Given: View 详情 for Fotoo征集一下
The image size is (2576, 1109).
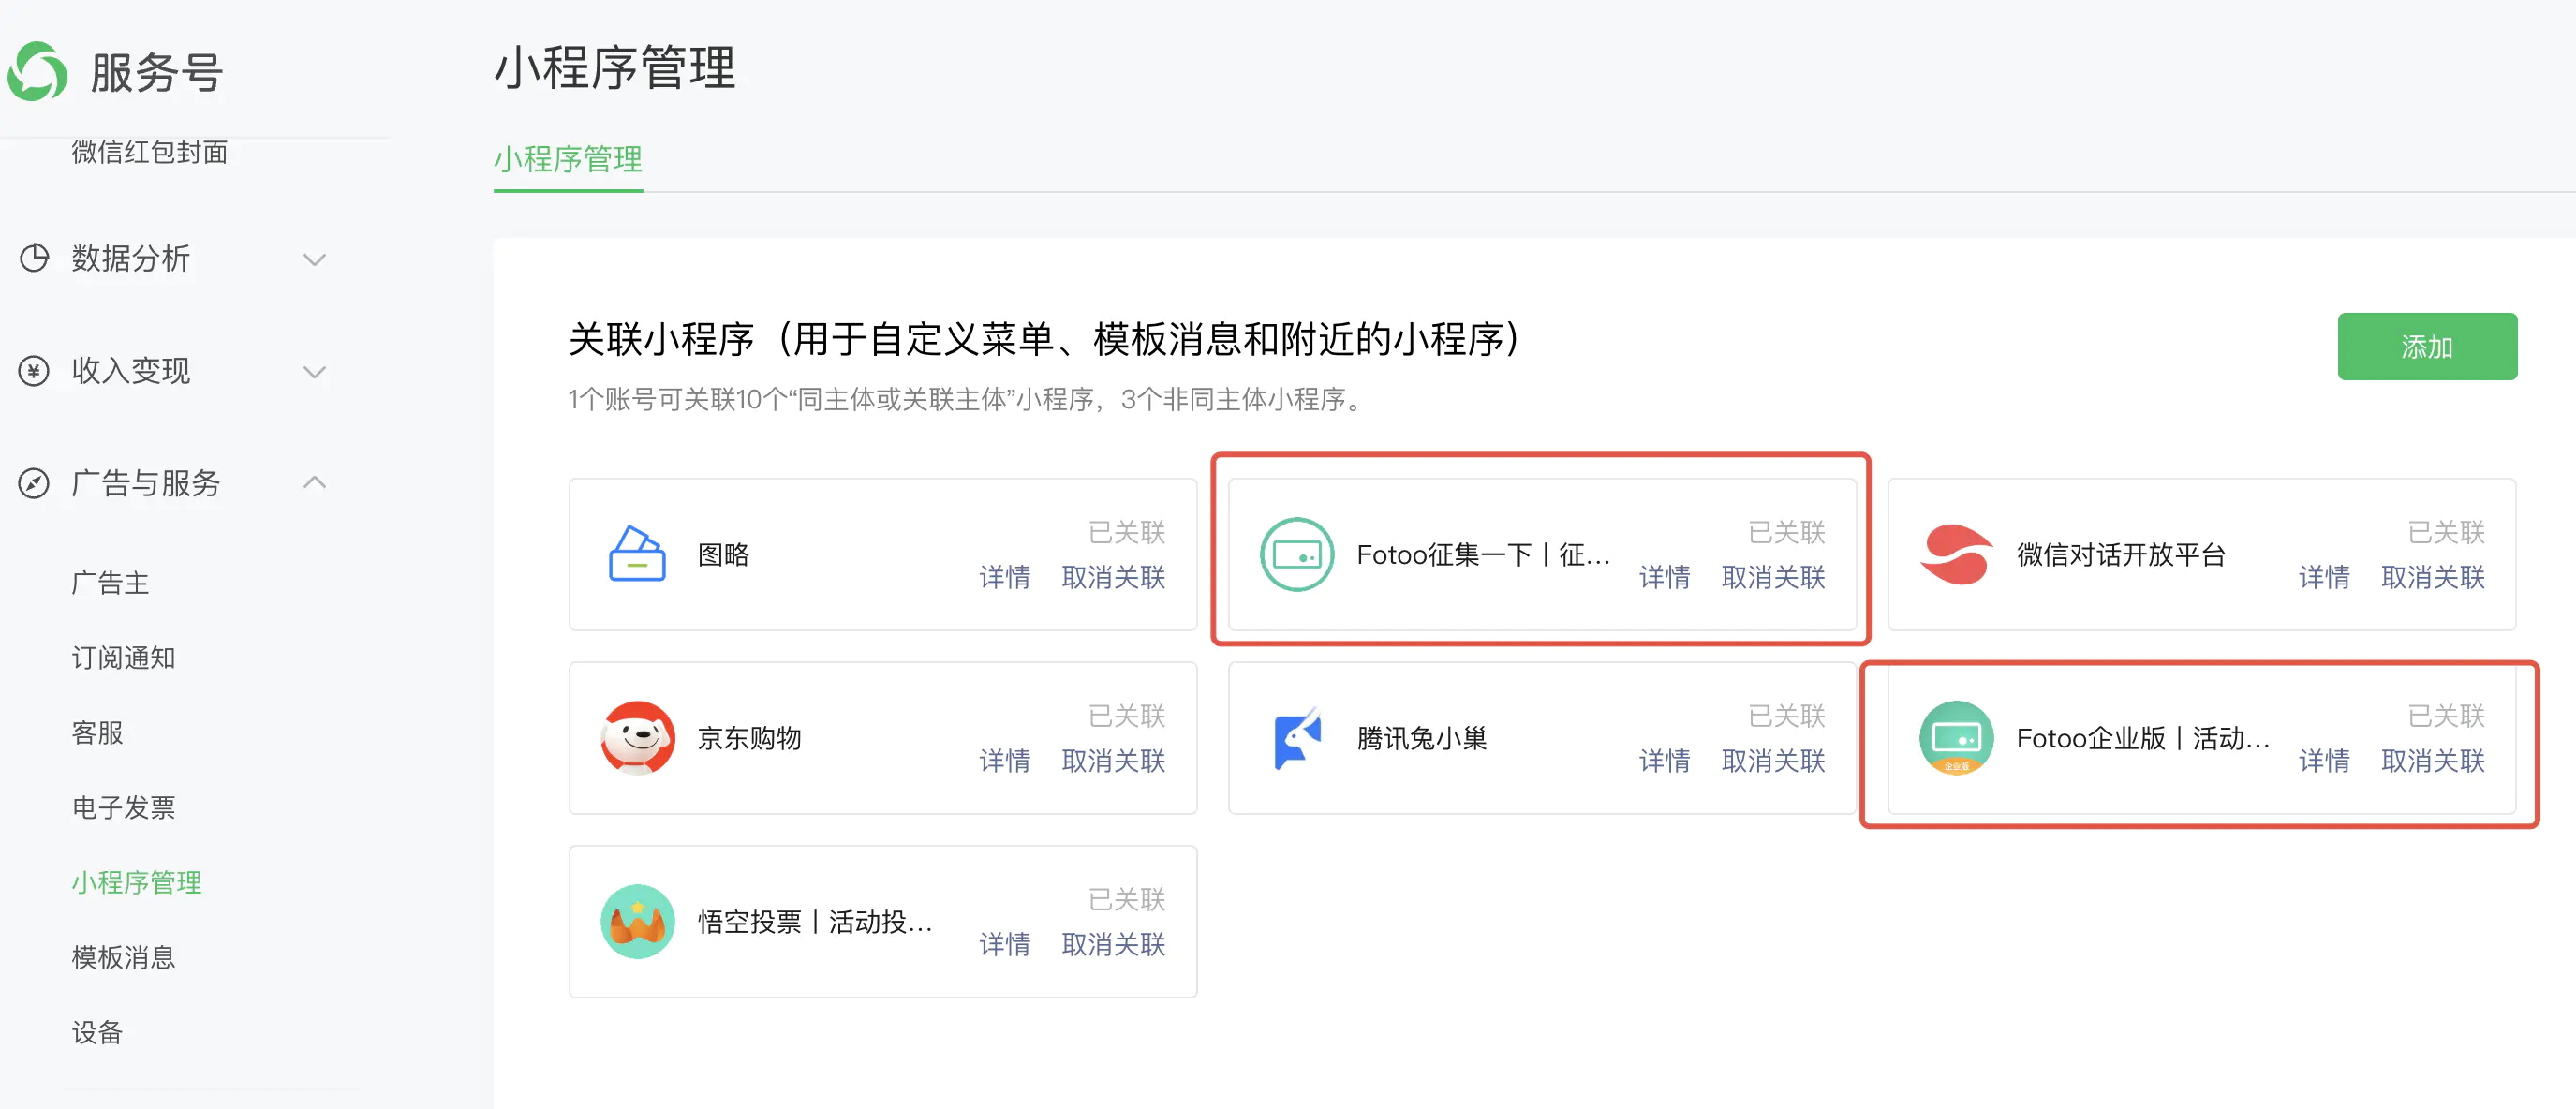Looking at the screenshot, I should [x=1664, y=577].
